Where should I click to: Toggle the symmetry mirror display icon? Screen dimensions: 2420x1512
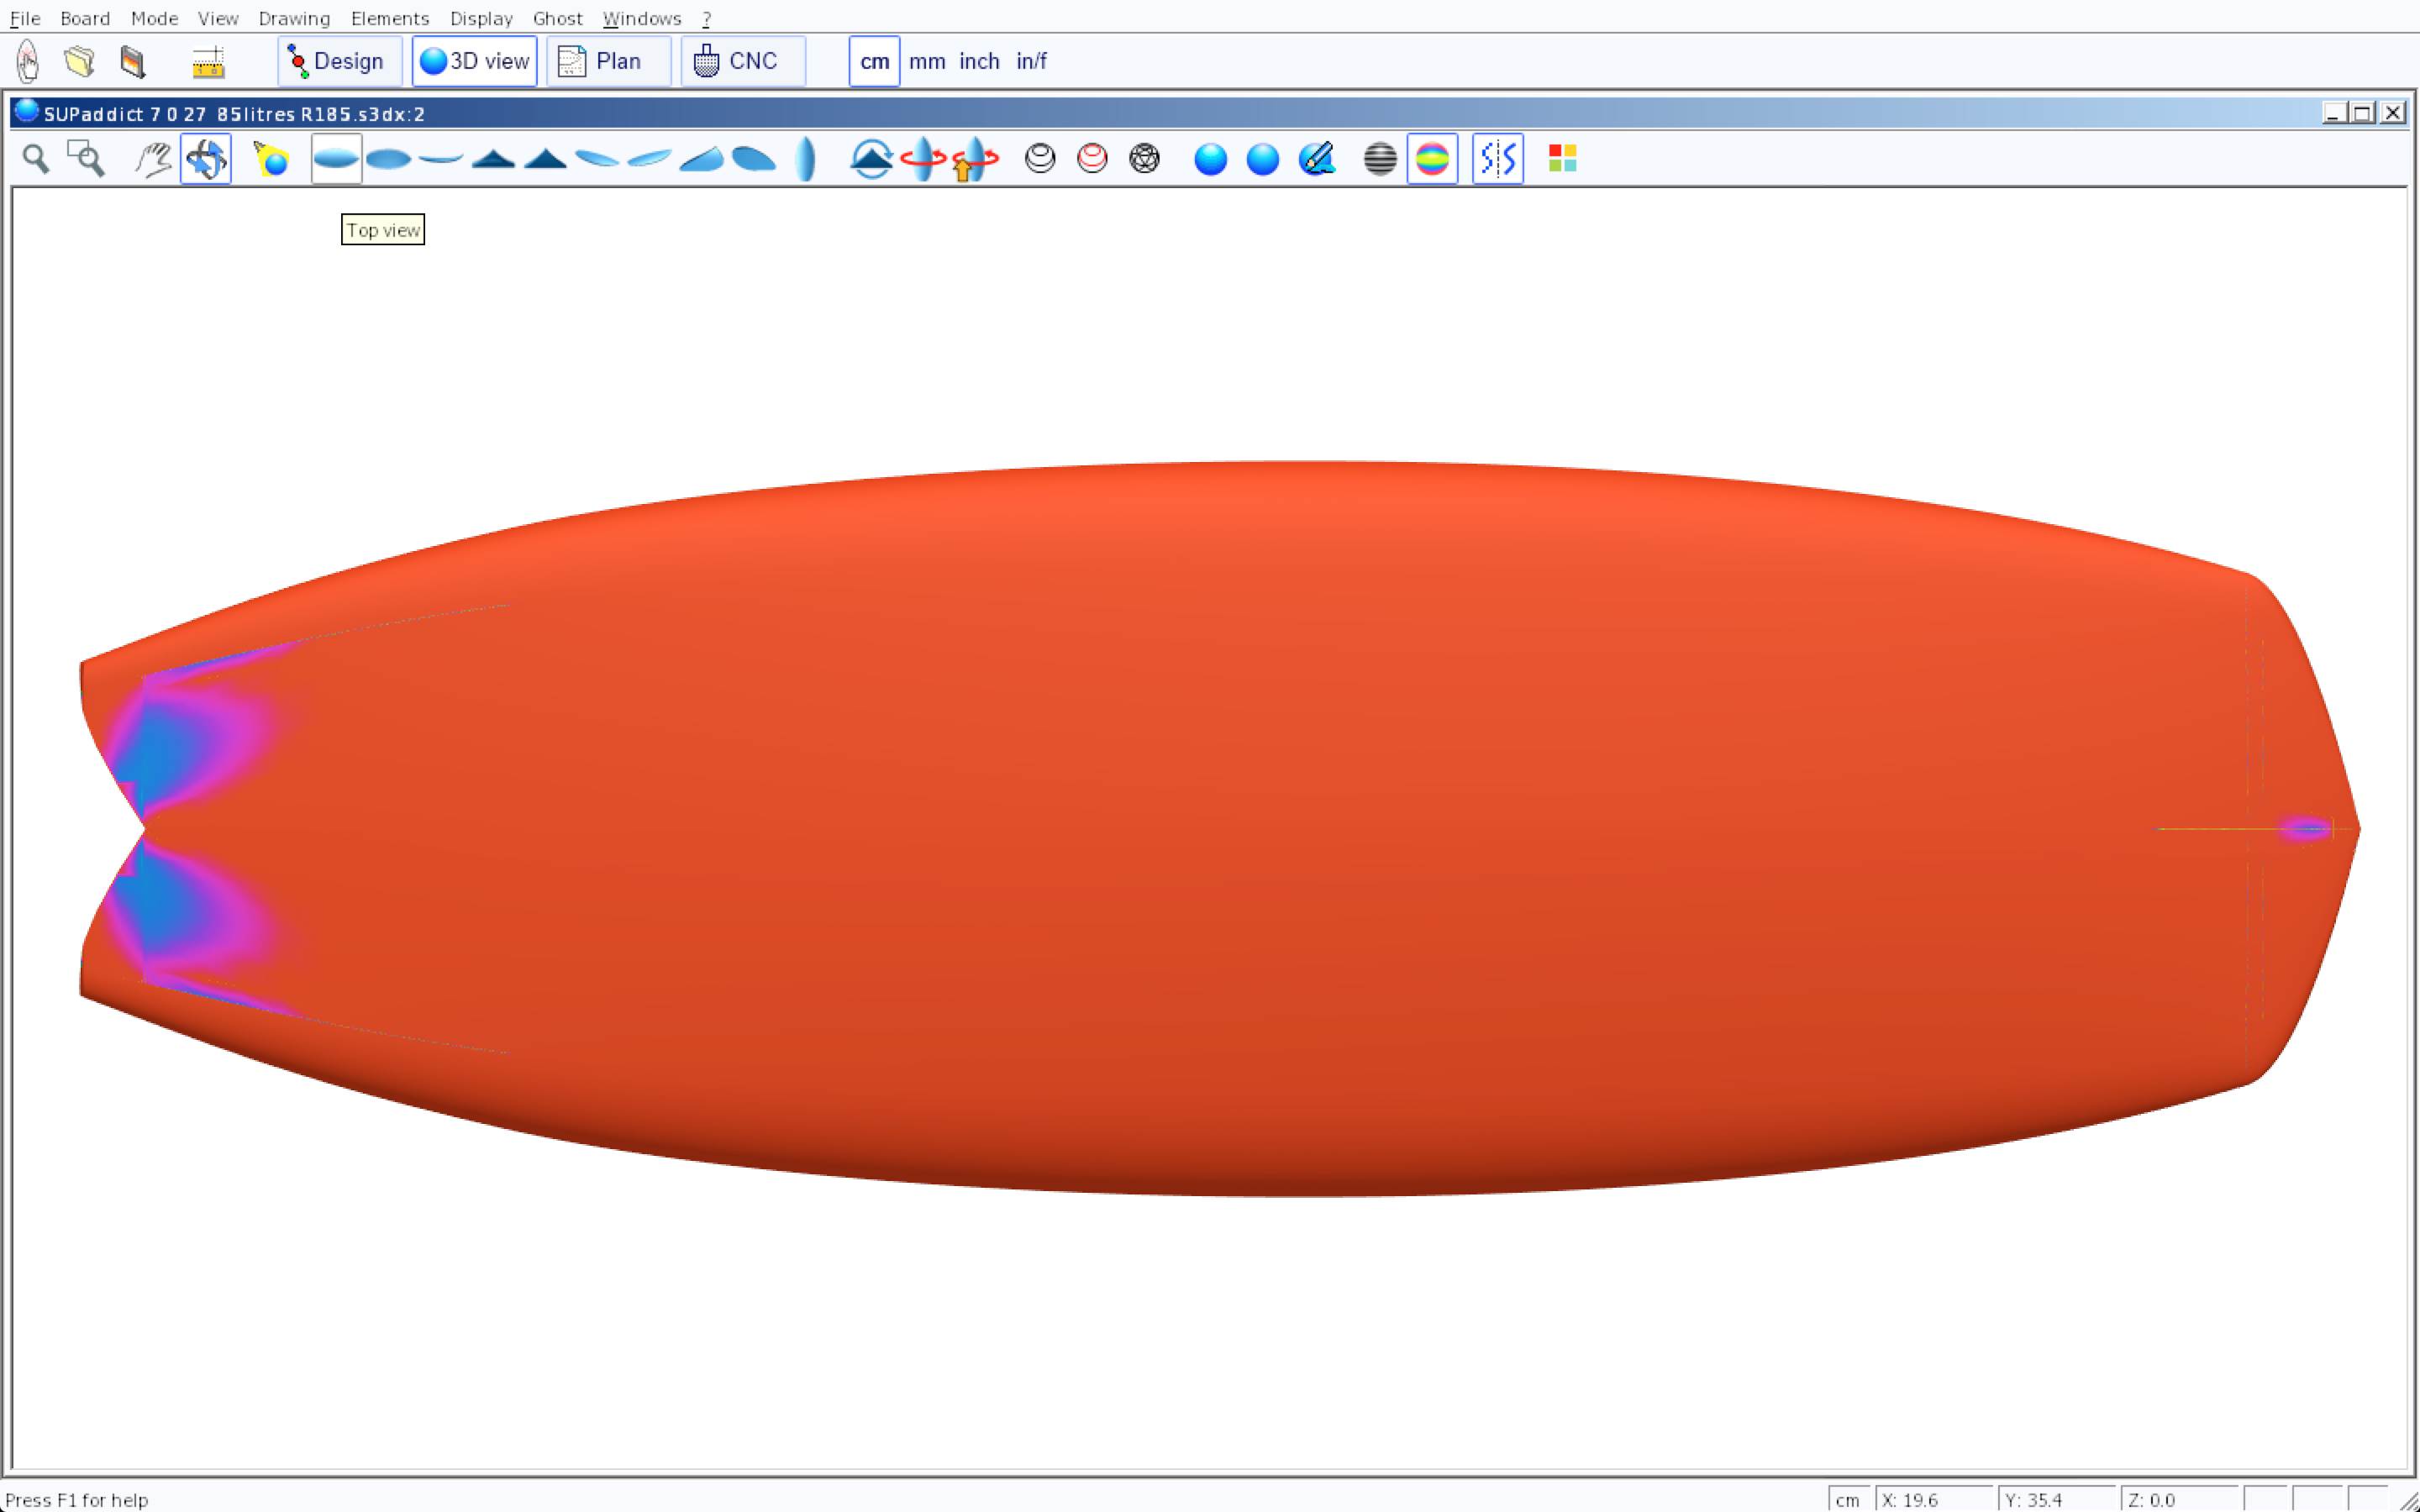(x=1497, y=159)
